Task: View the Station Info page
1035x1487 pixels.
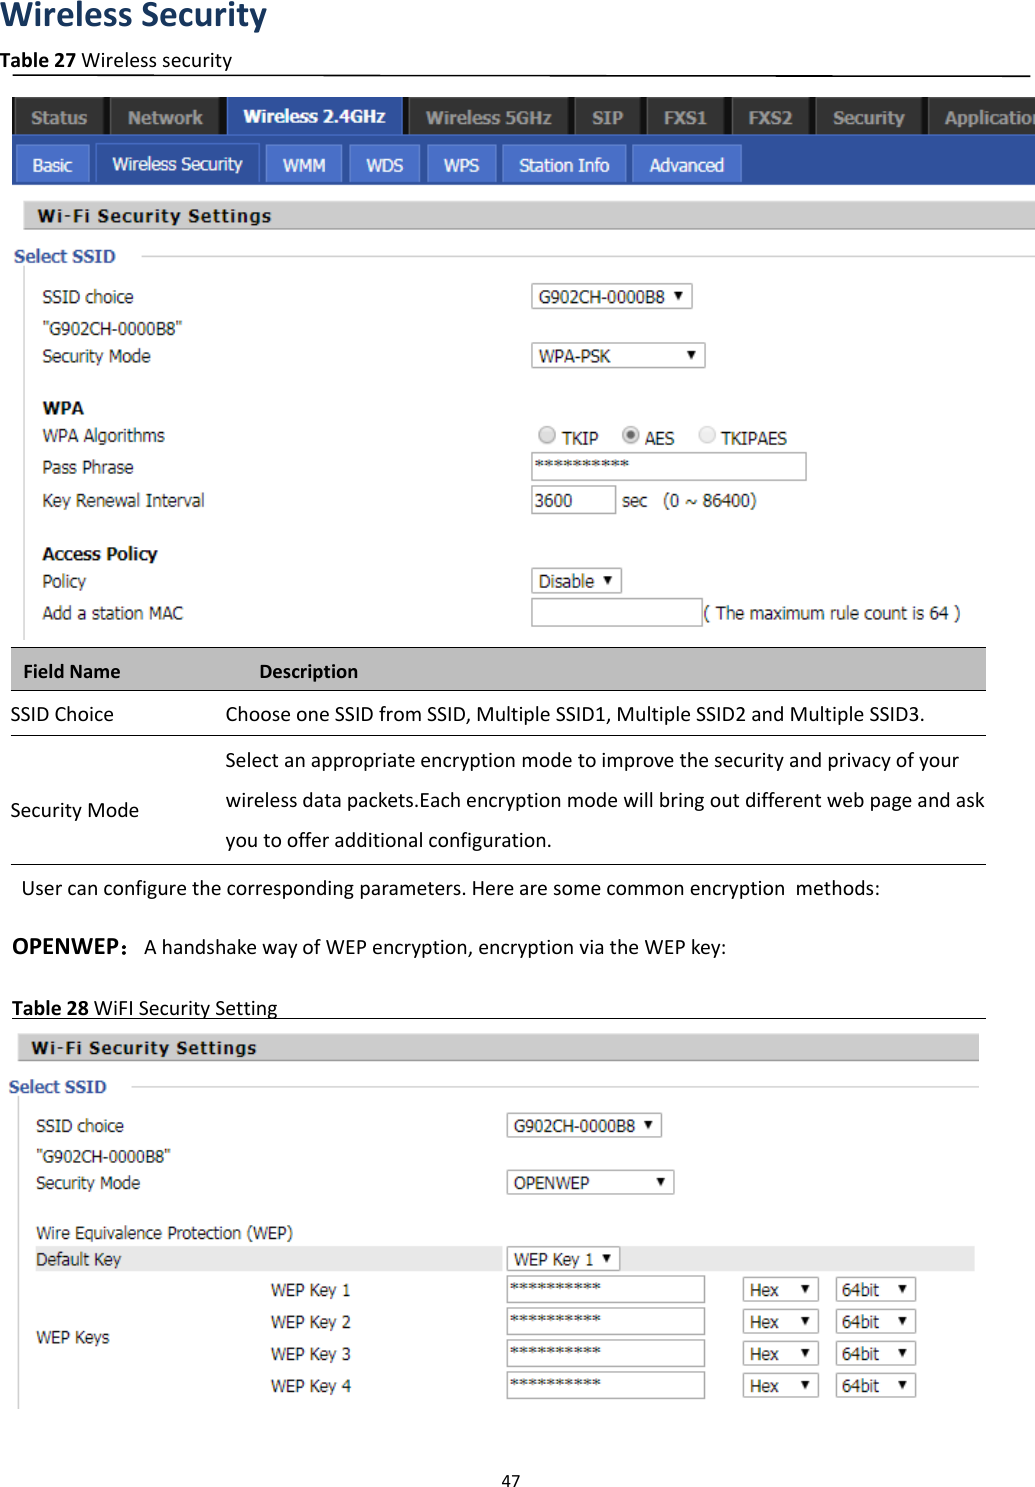Action: coord(563,163)
